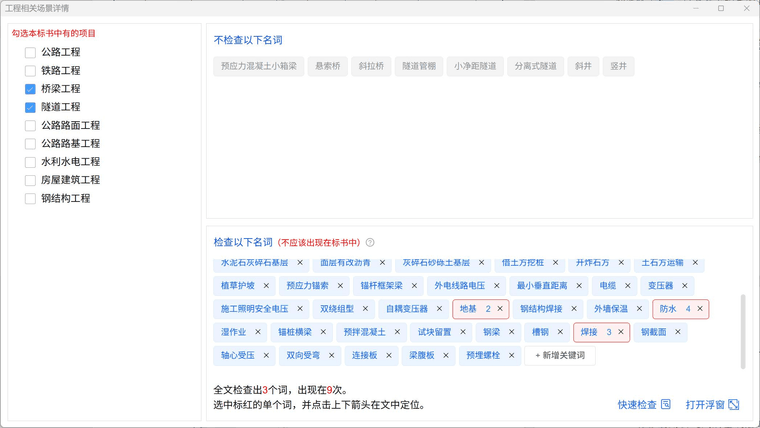The height and width of the screenshot is (428, 760).
Task: Click the 小净距隧道 excluded word
Action: [475, 66]
